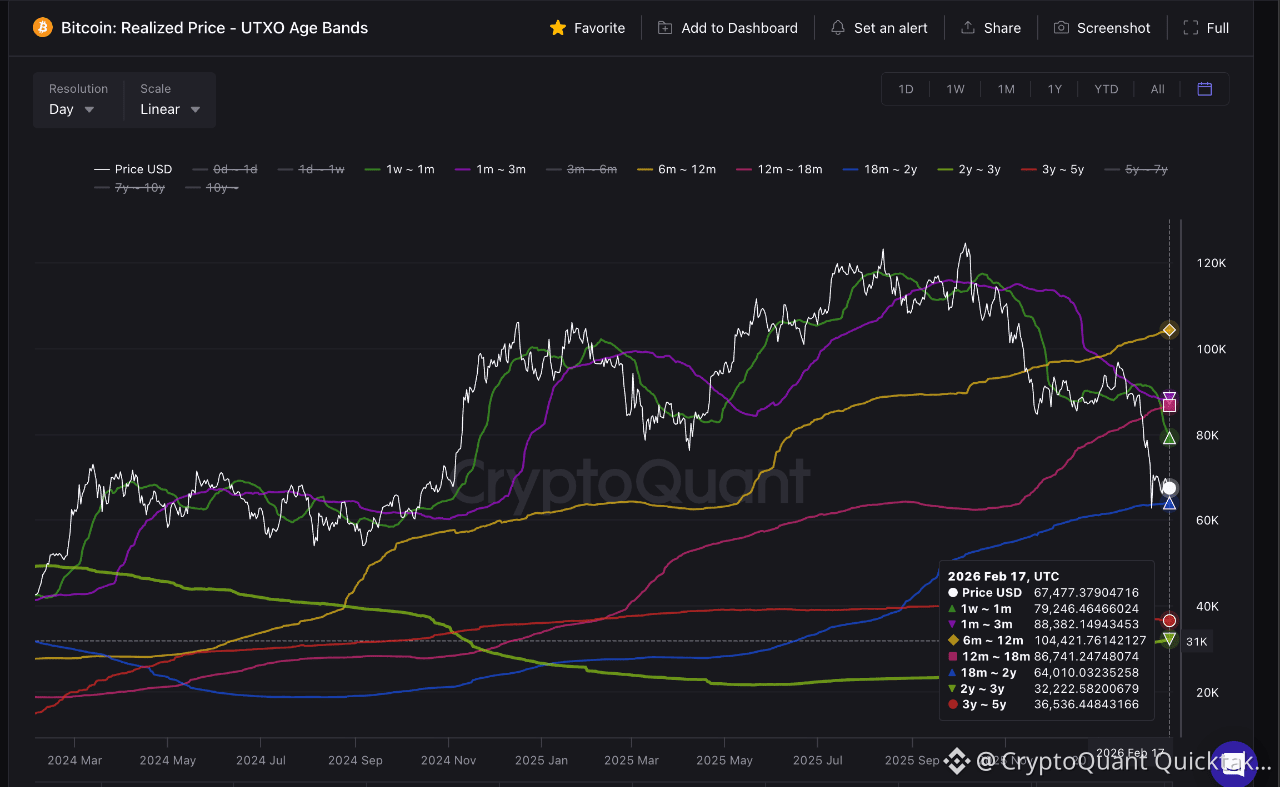Switch to the YTD time range
1280x787 pixels.
tap(1106, 89)
